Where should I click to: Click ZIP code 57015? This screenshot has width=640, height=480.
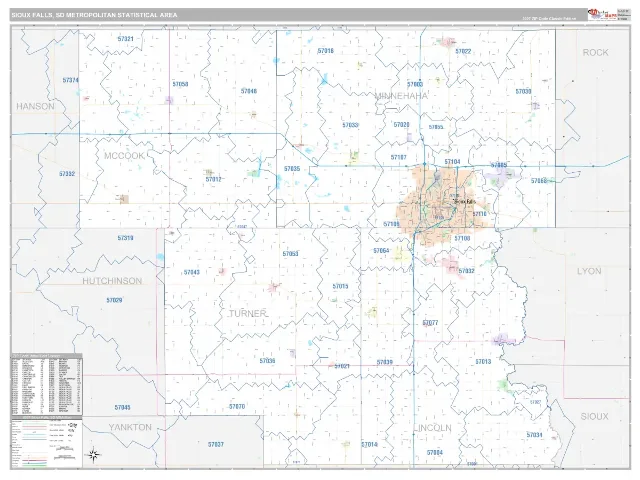point(340,287)
